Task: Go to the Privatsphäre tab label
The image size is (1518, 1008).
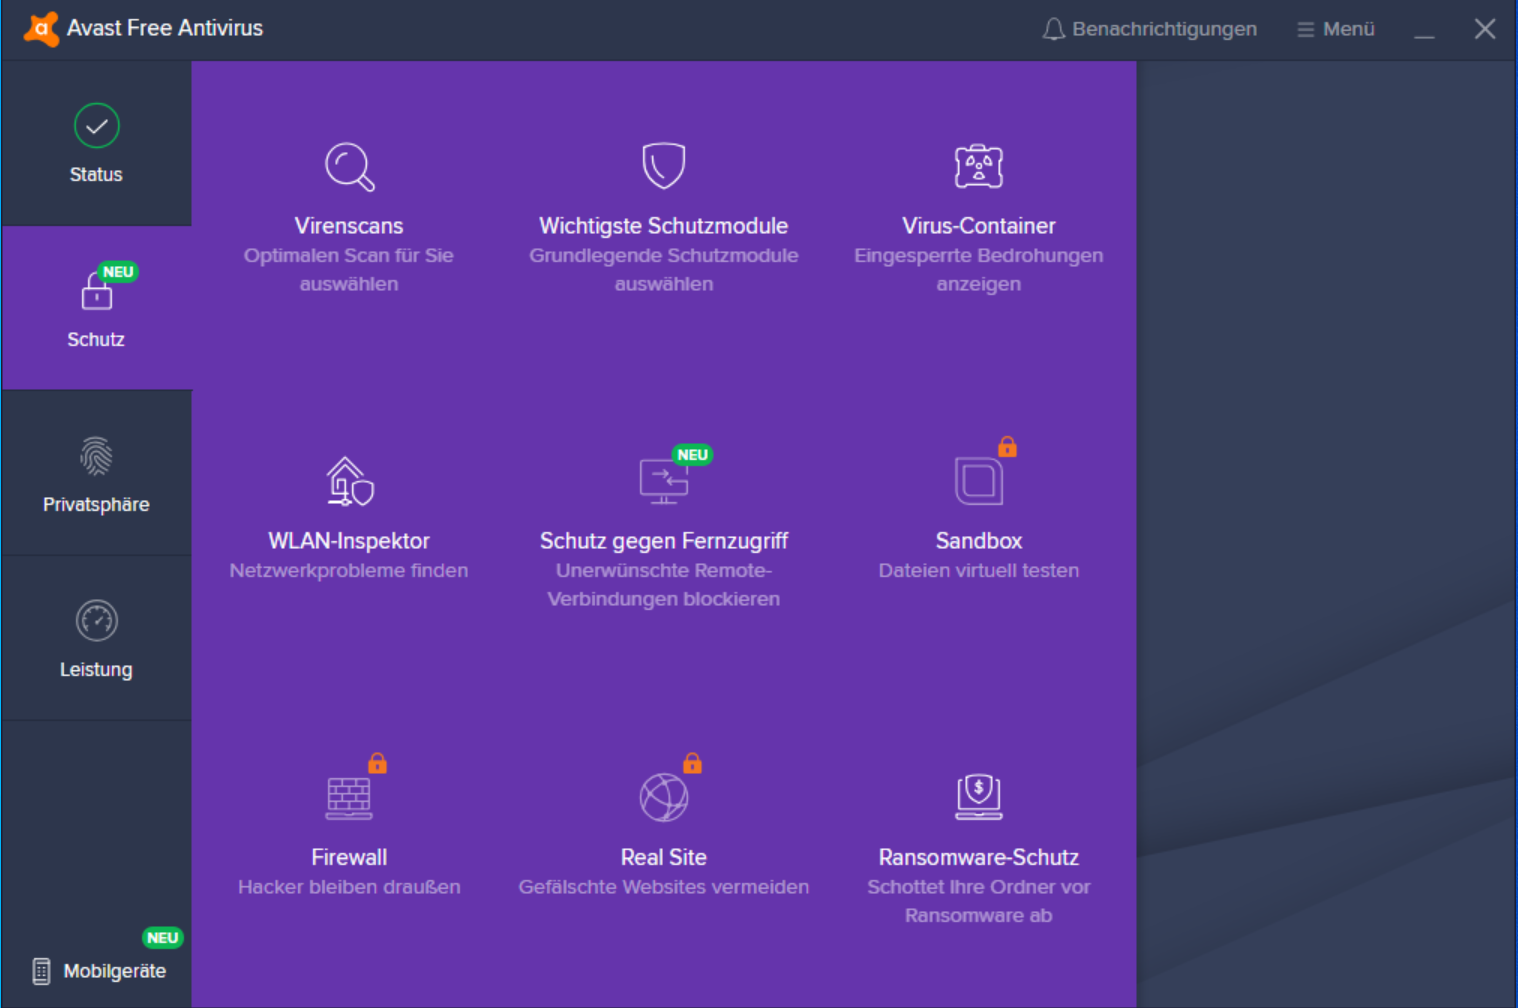Action: [96, 505]
